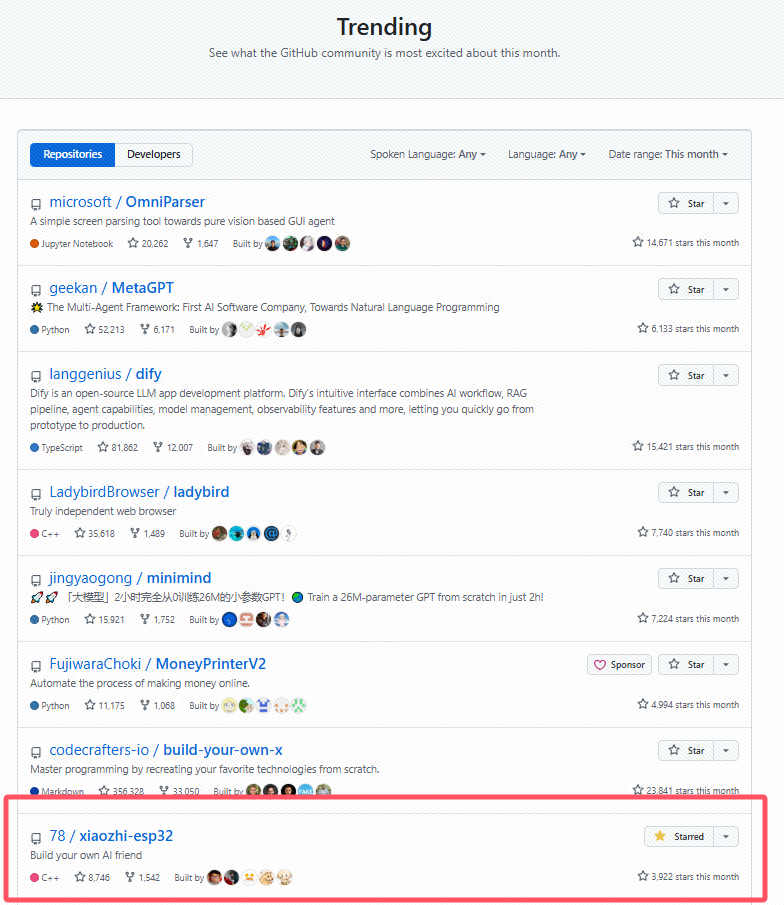Switch to the Developers tab
784x905 pixels.
pyautogui.click(x=154, y=155)
